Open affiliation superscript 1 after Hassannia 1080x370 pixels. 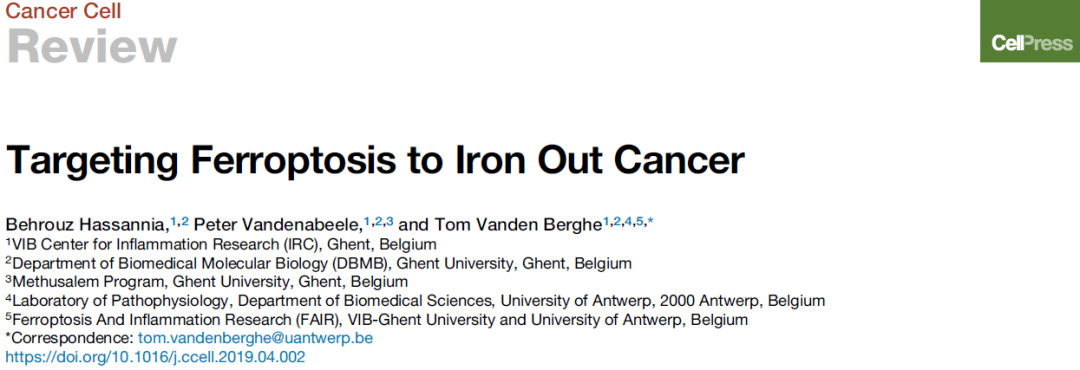coord(174,221)
